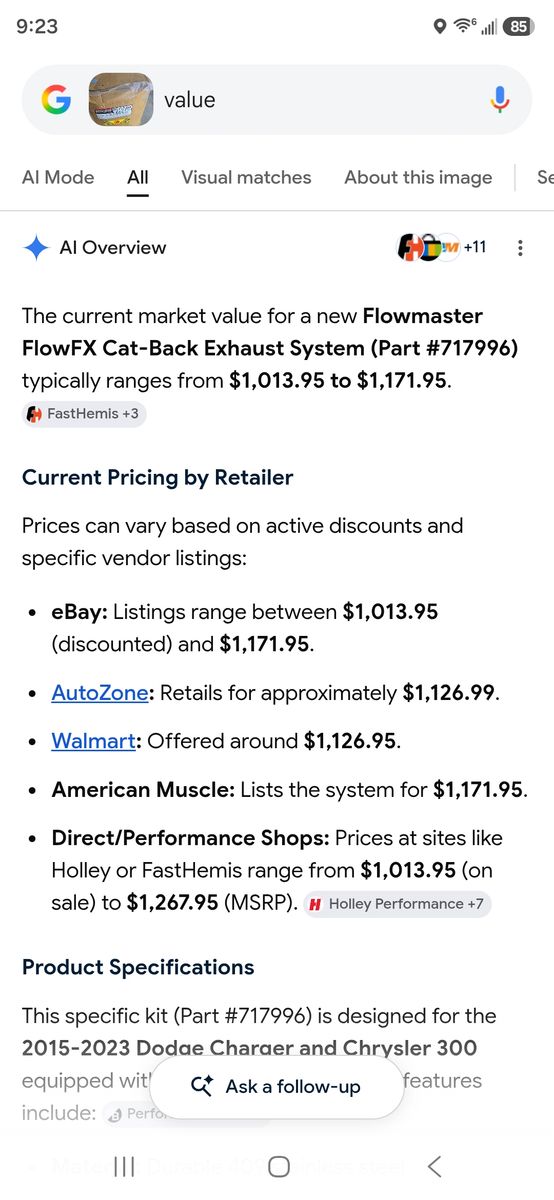Tap the searched image thumbnail in search bar
This screenshot has width=554, height=1200.
tap(120, 99)
